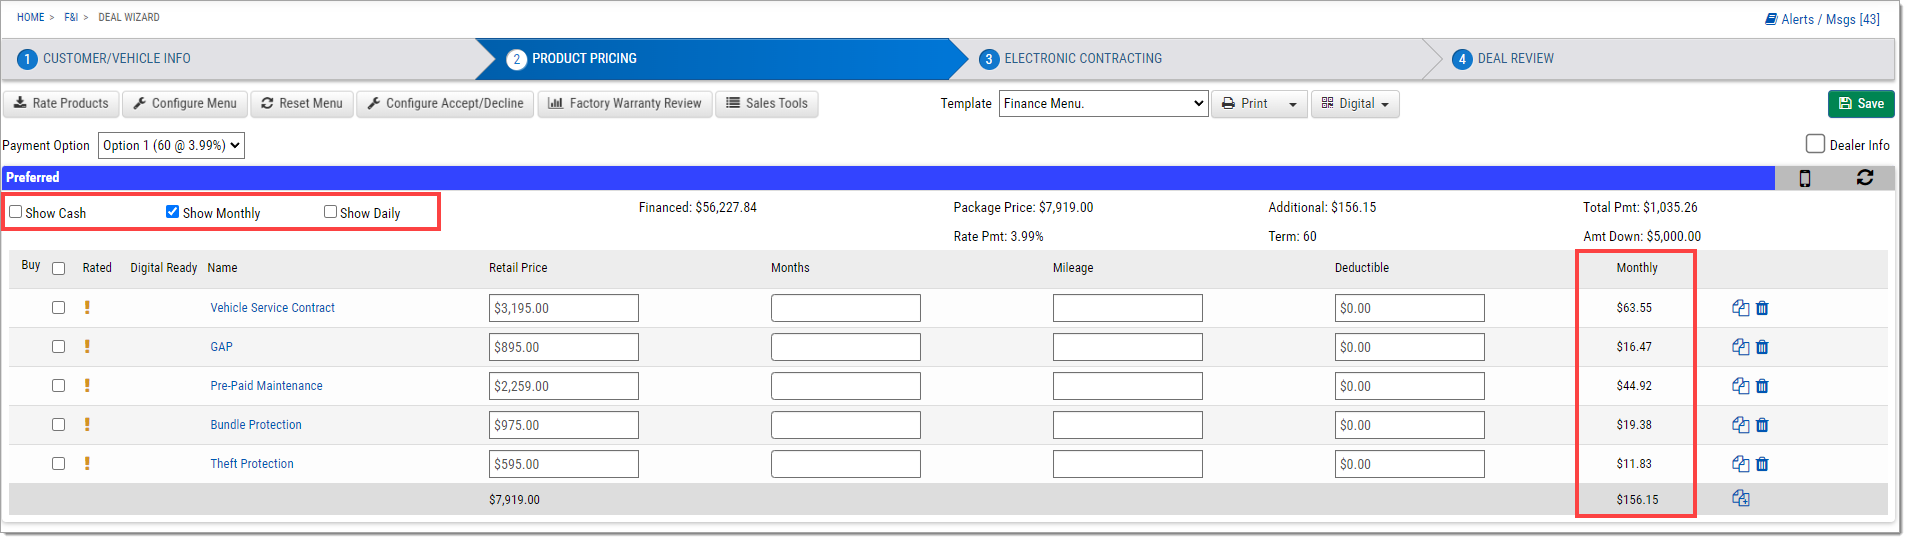The height and width of the screenshot is (540, 1907).
Task: Check Buy box for GAP
Action: point(58,347)
